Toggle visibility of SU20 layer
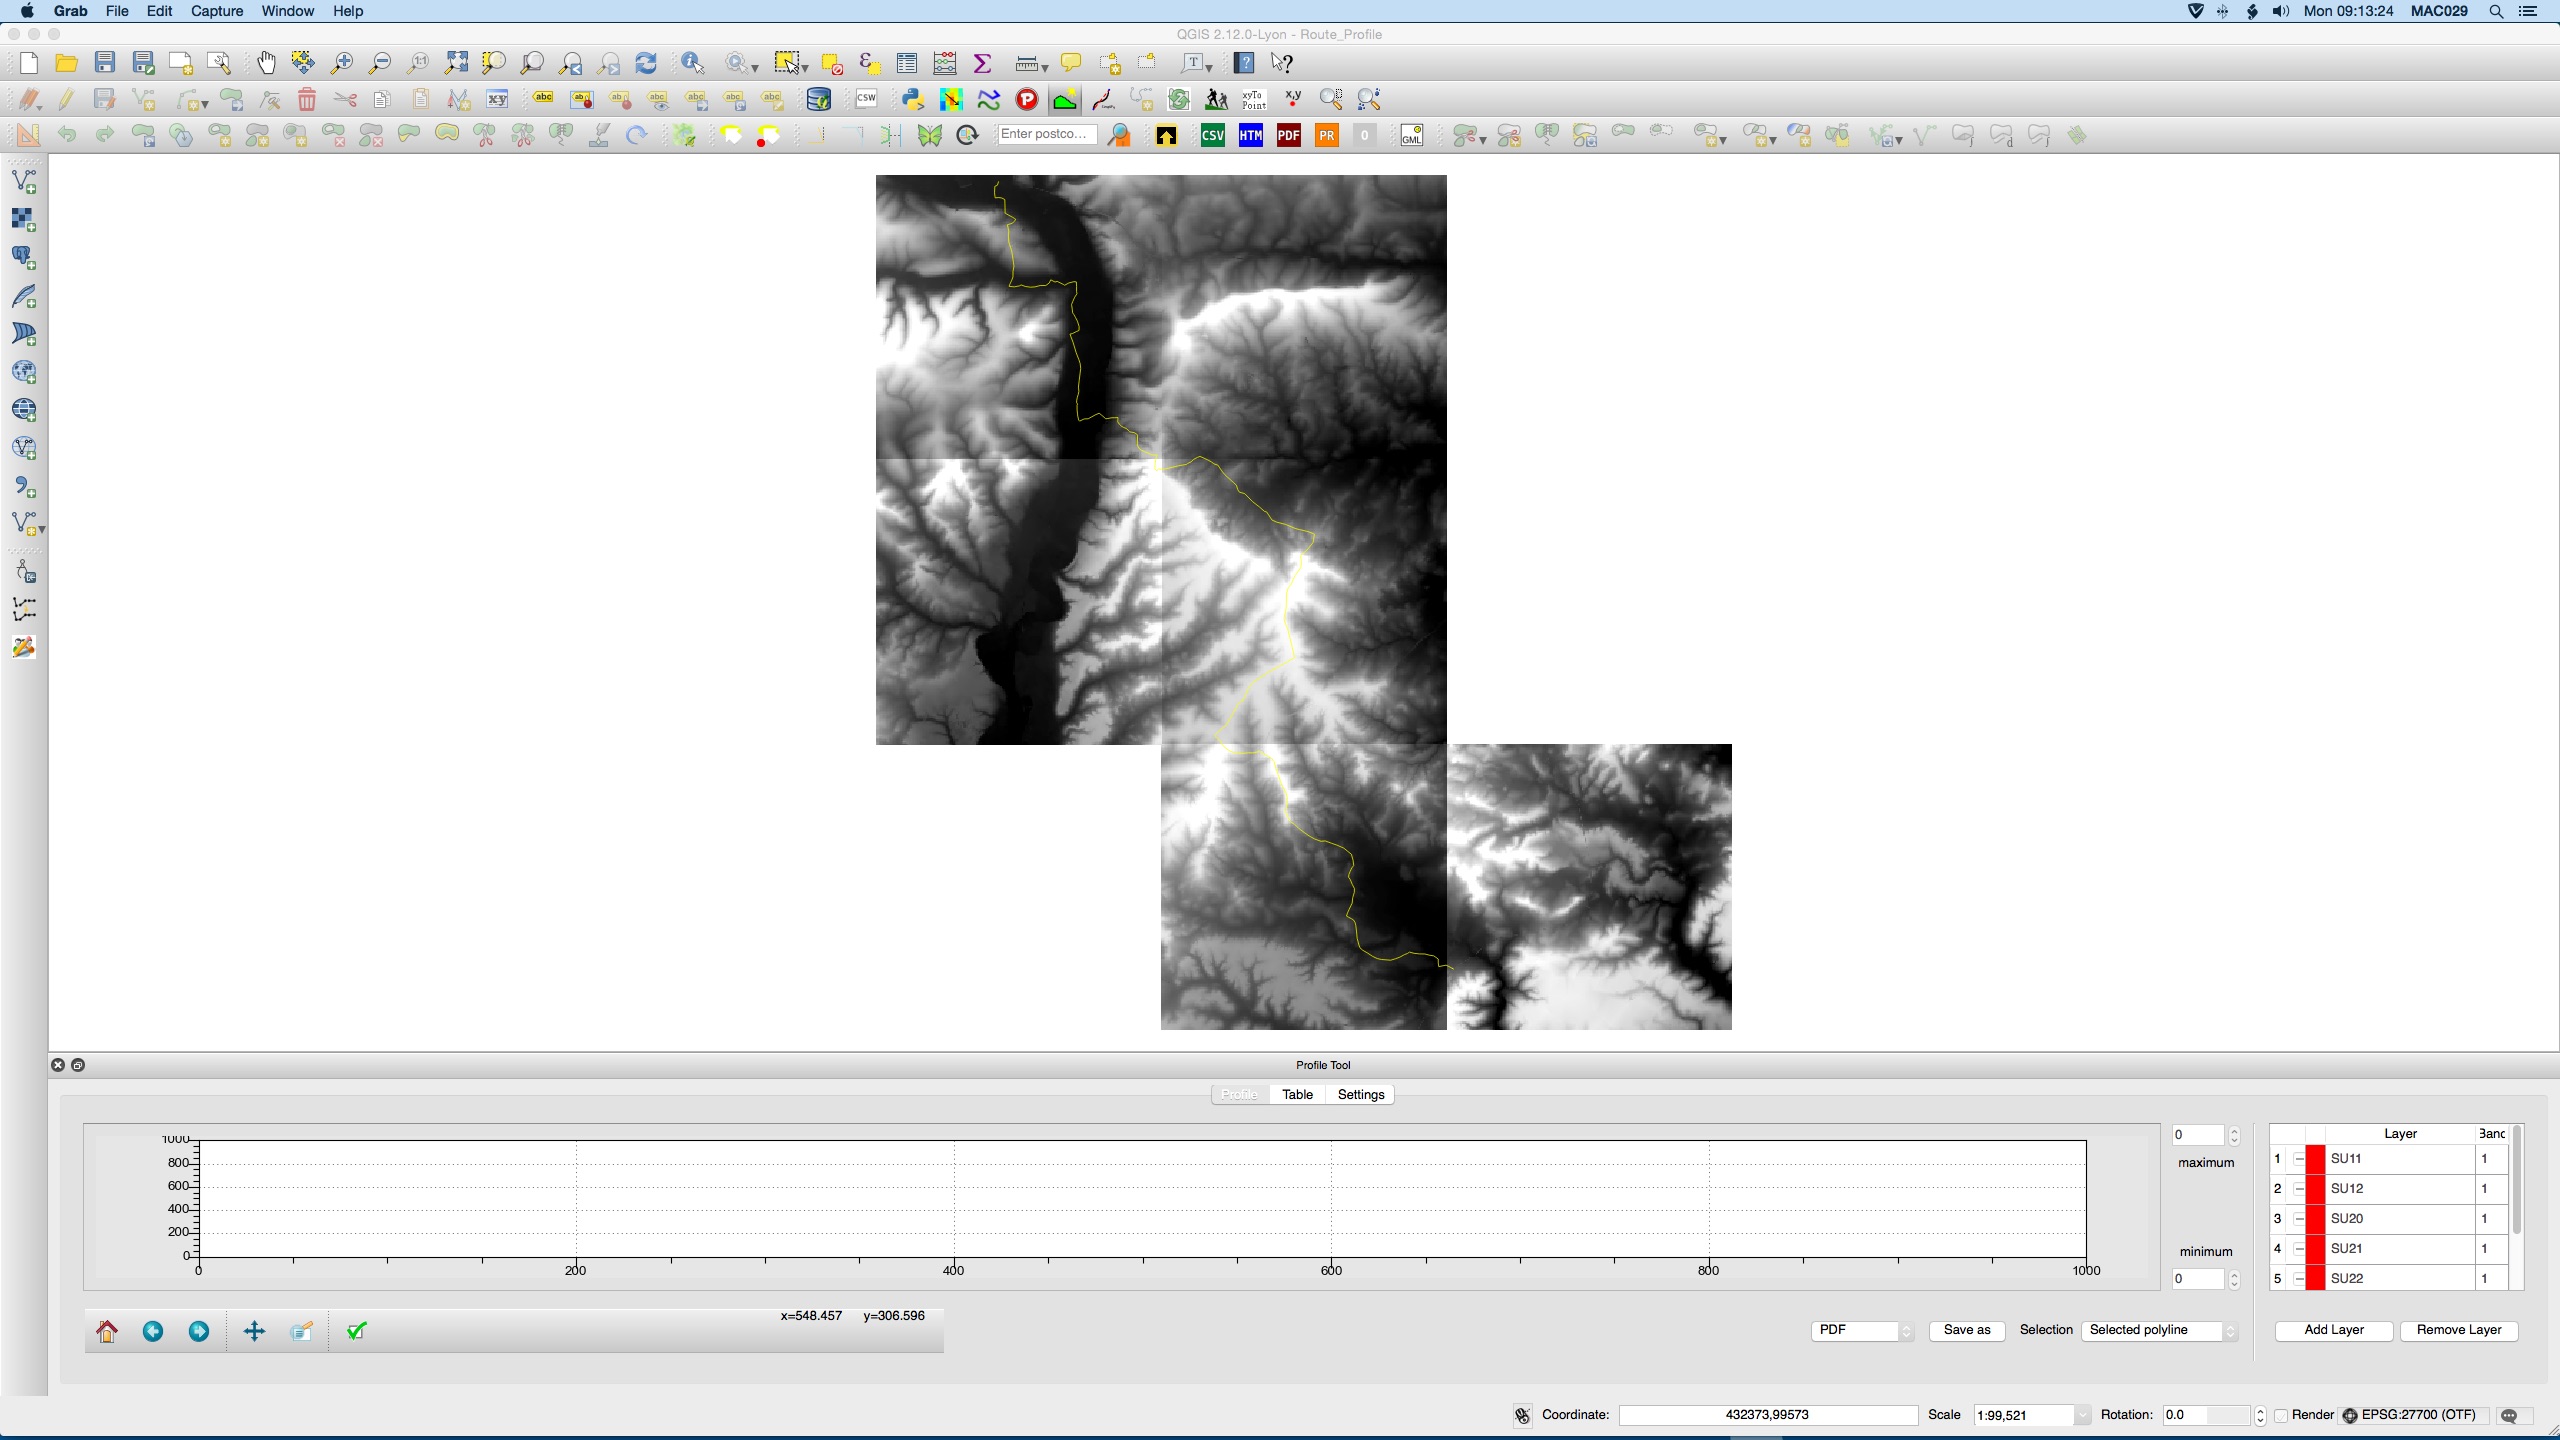 [x=2298, y=1218]
